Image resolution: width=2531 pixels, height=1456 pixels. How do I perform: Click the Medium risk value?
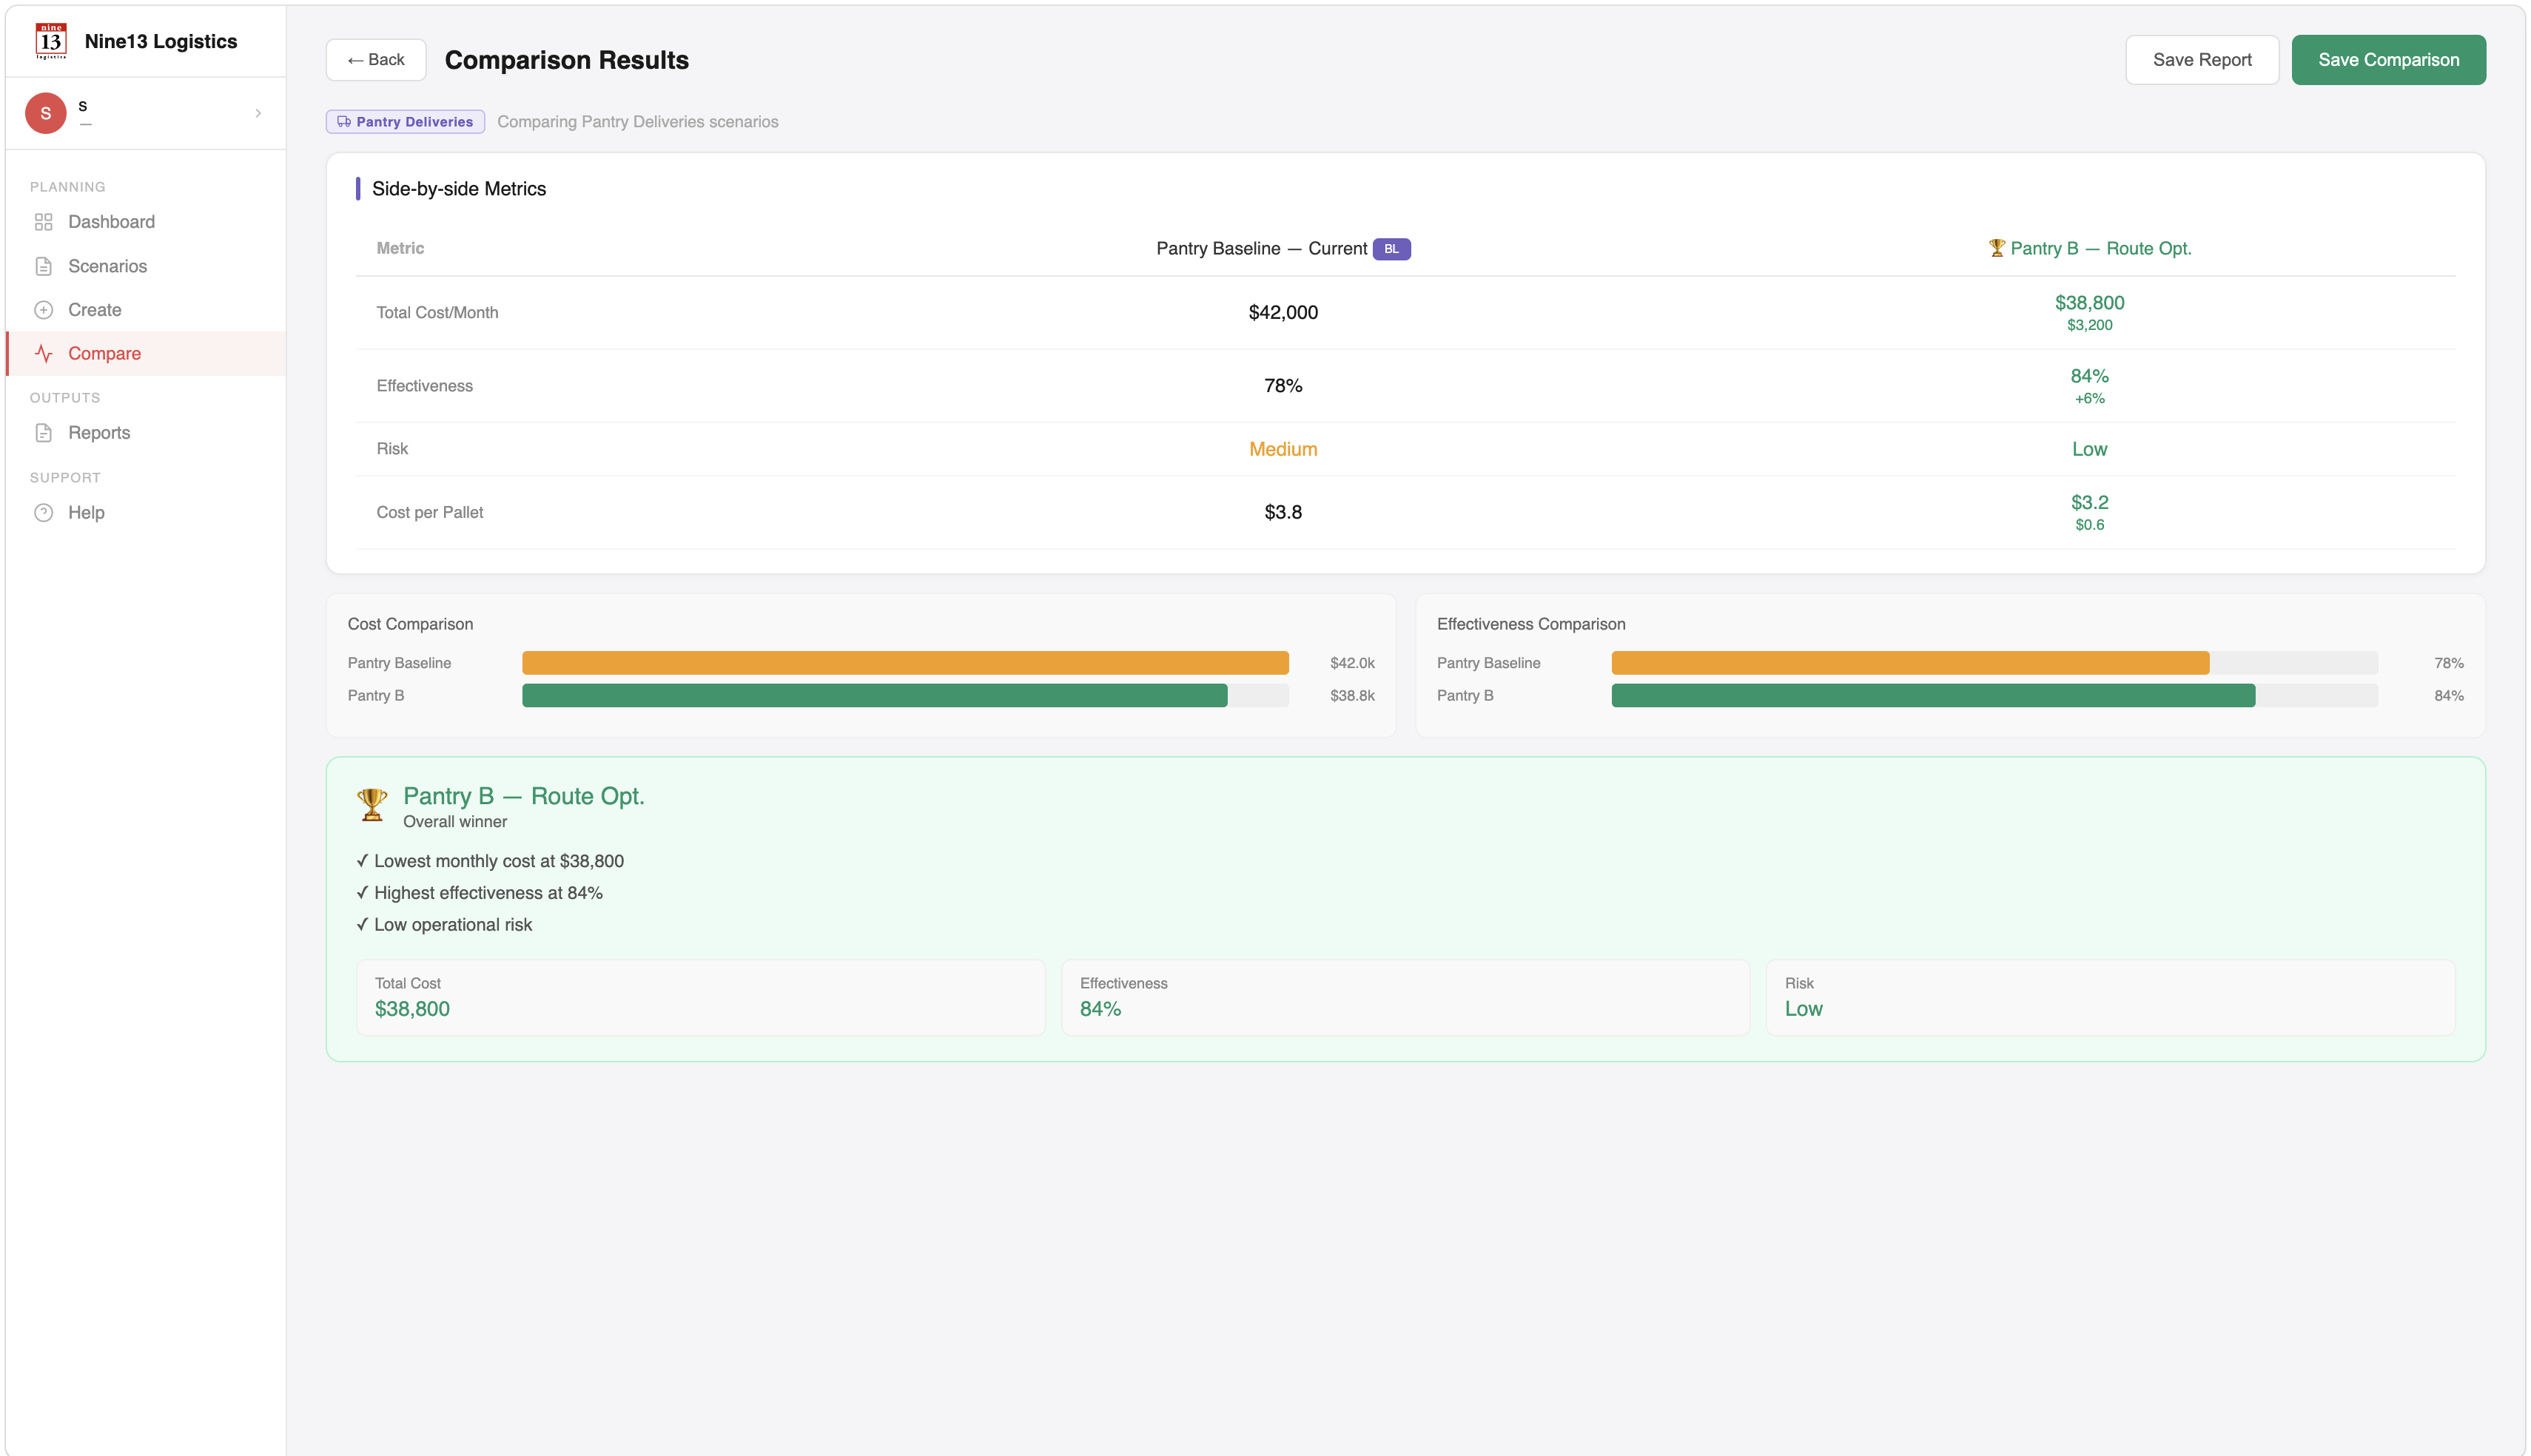[x=1283, y=449]
